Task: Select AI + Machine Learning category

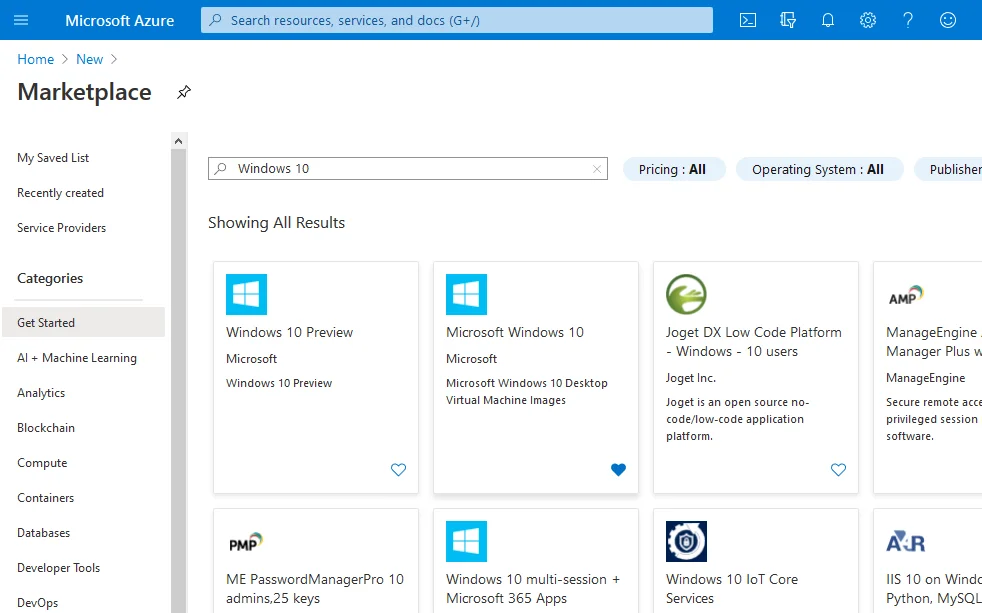Action: (x=76, y=358)
